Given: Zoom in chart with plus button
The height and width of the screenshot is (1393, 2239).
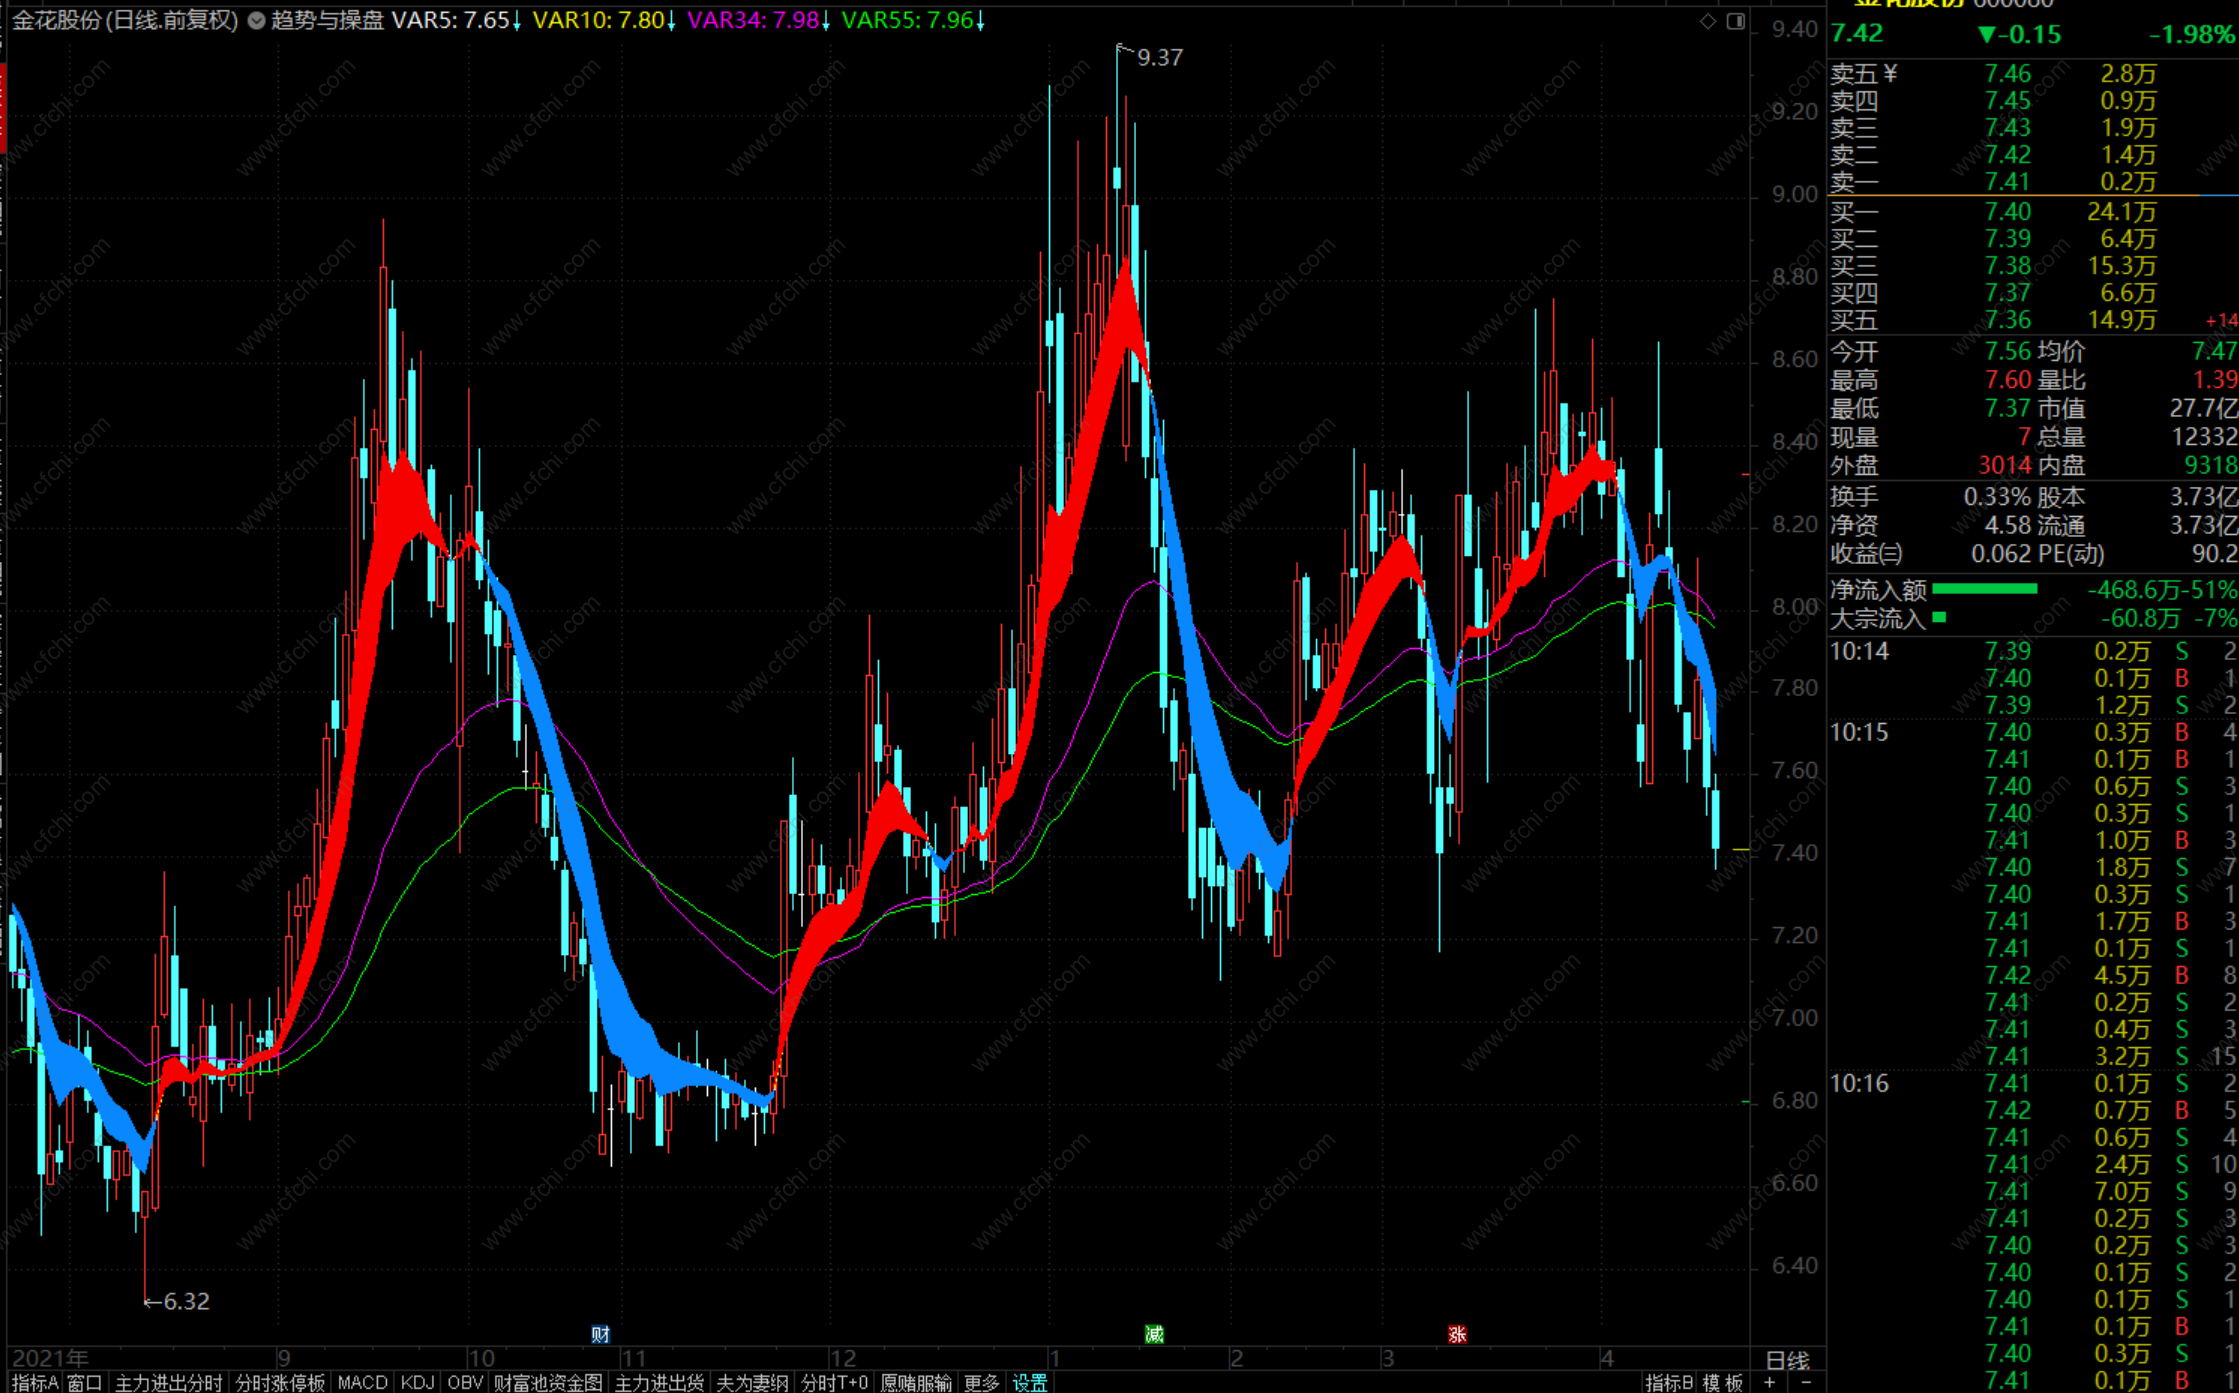Looking at the screenshot, I should point(1771,1382).
